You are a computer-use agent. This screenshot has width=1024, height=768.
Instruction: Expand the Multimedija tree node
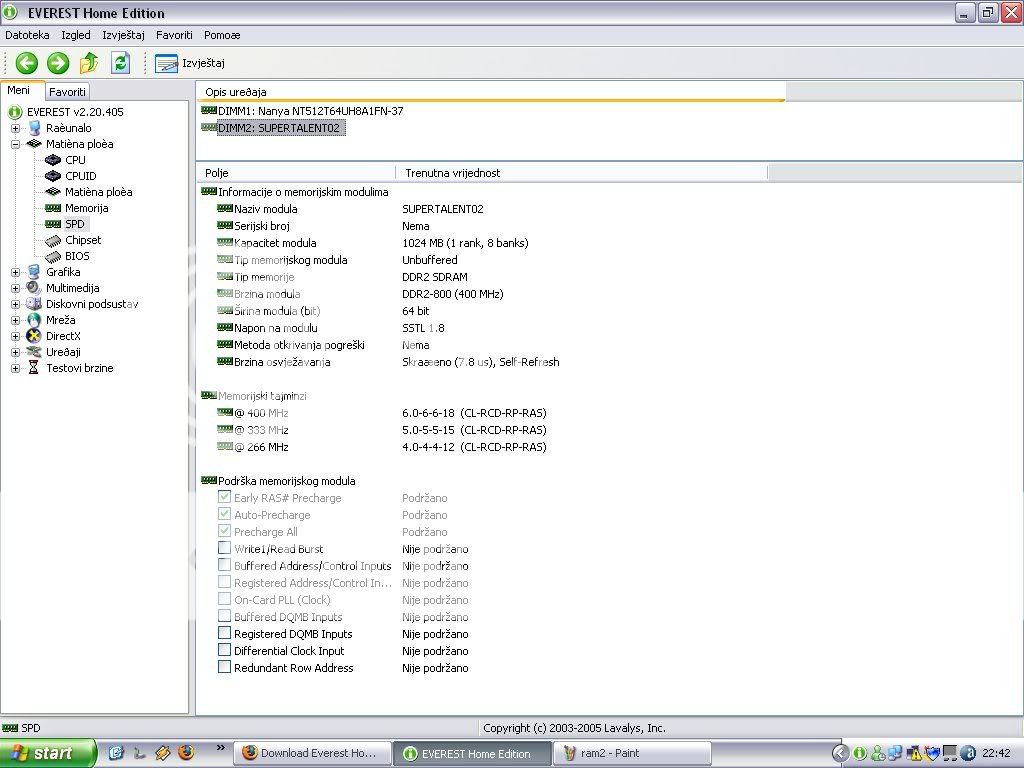click(16, 288)
